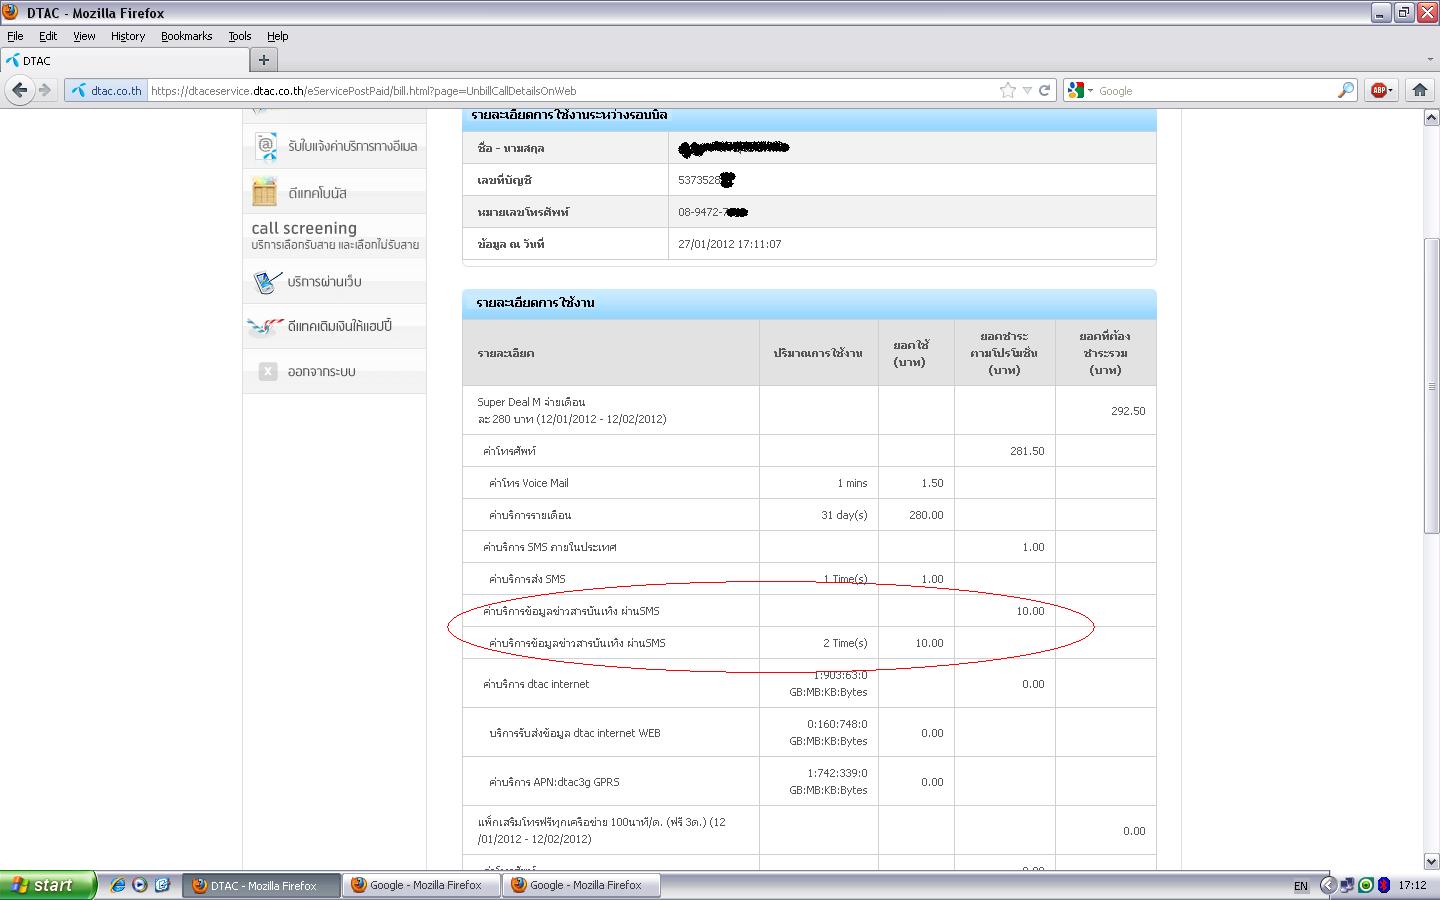Click the ค่าโทร Voice Mail row label

pyautogui.click(x=528, y=483)
